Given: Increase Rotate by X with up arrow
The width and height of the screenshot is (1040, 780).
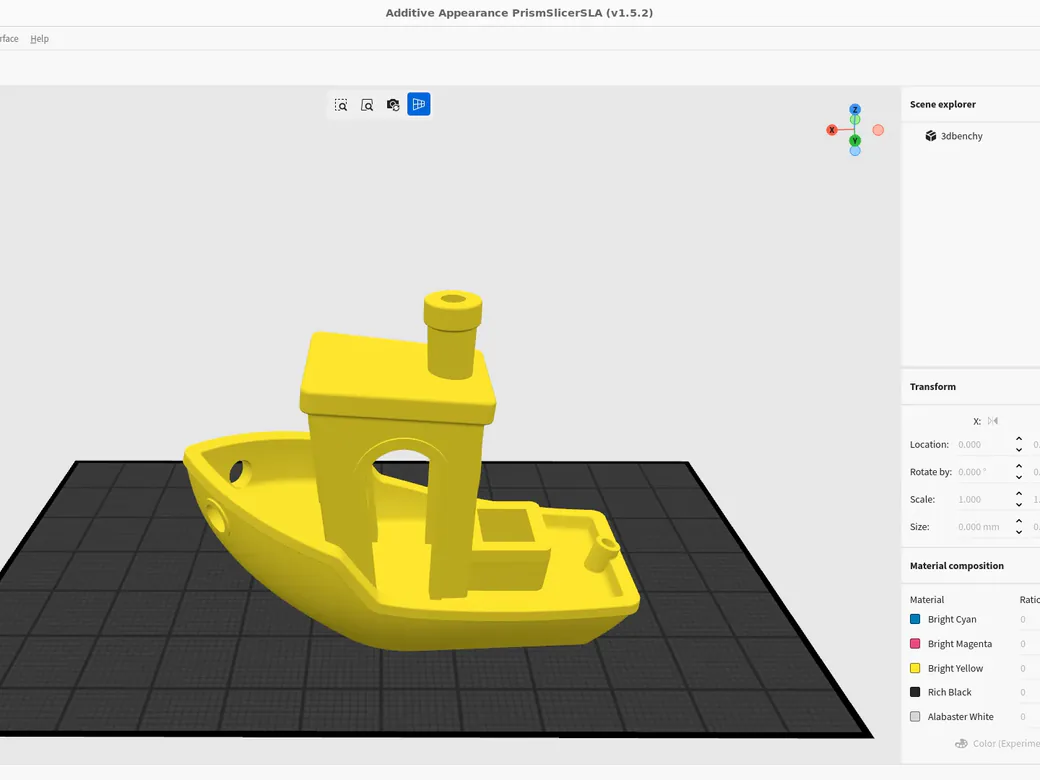Looking at the screenshot, I should (1019, 467).
